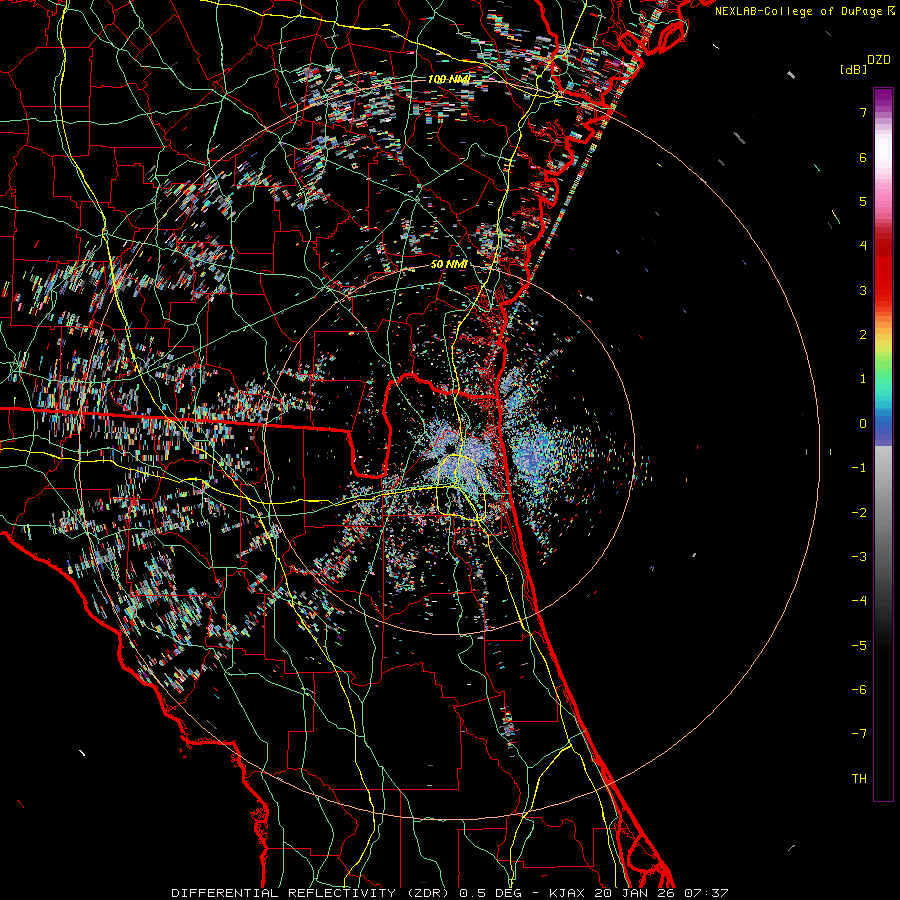The image size is (900, 900).
Task: Click the KJAX station identifier
Action: click(568, 893)
